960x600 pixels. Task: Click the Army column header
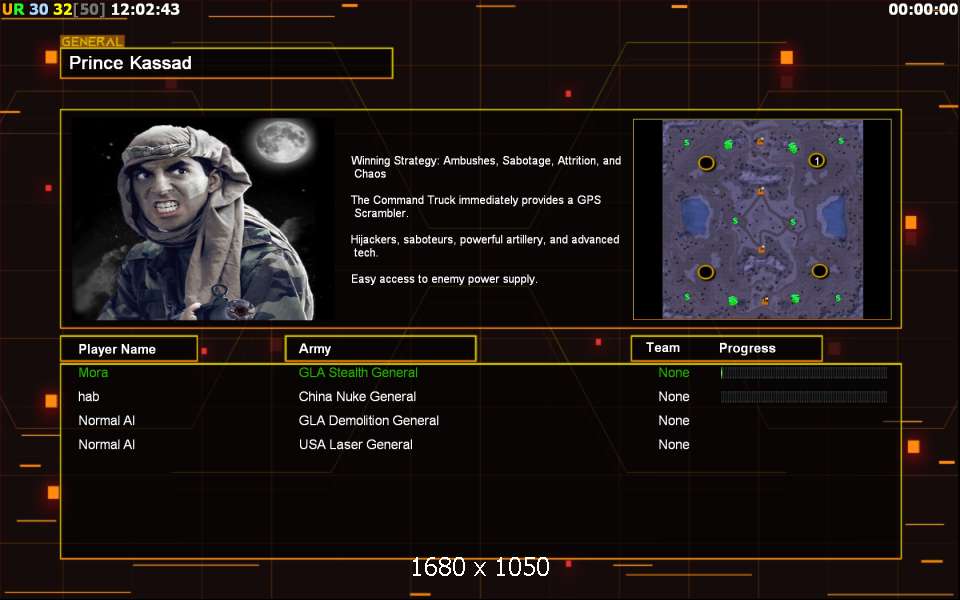point(380,348)
